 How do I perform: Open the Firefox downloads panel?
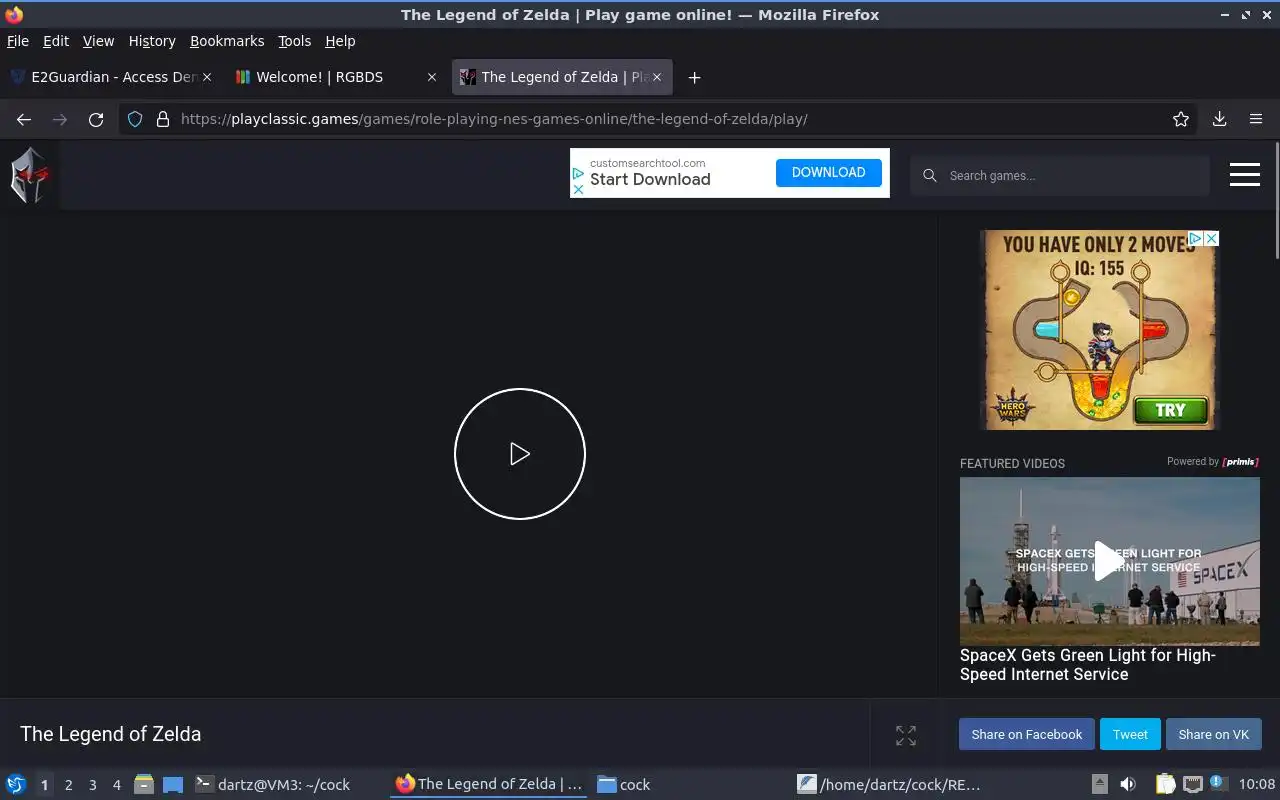tap(1220, 119)
